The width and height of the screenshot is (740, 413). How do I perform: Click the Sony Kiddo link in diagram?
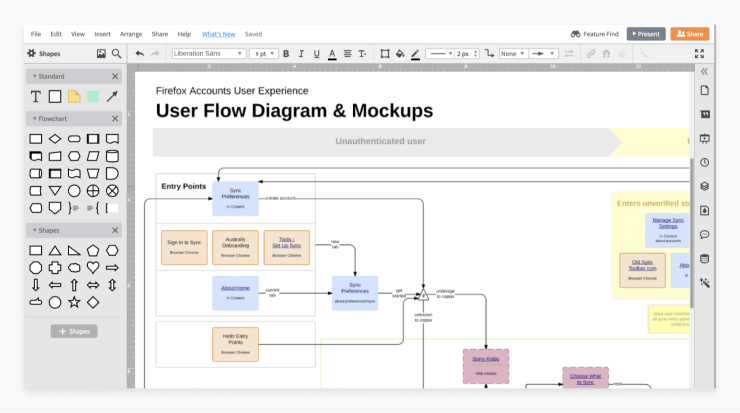click(x=486, y=359)
